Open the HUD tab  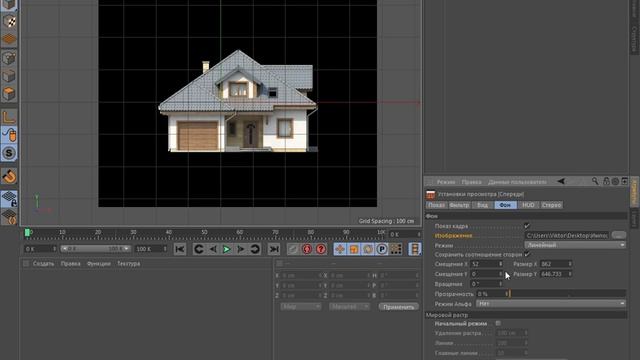point(528,205)
